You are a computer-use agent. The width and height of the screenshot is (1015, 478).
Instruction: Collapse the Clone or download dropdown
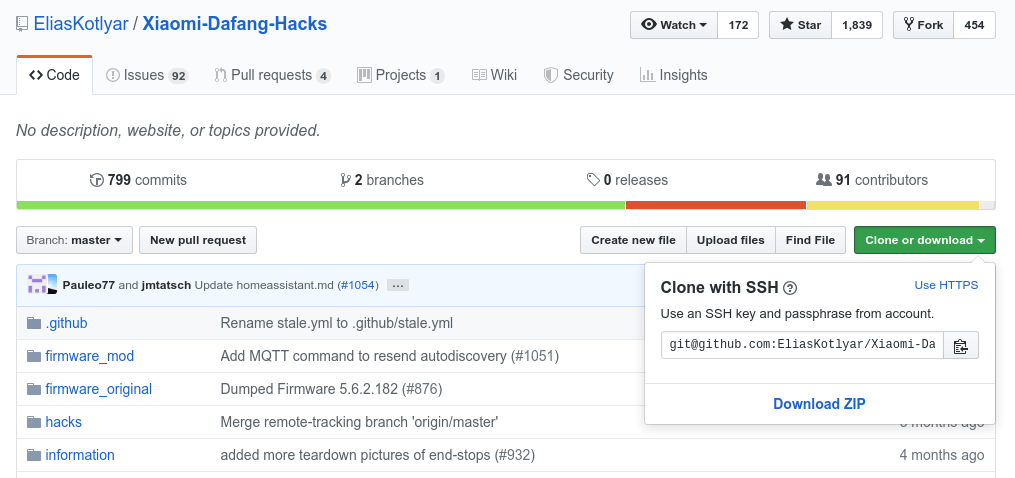click(x=924, y=240)
